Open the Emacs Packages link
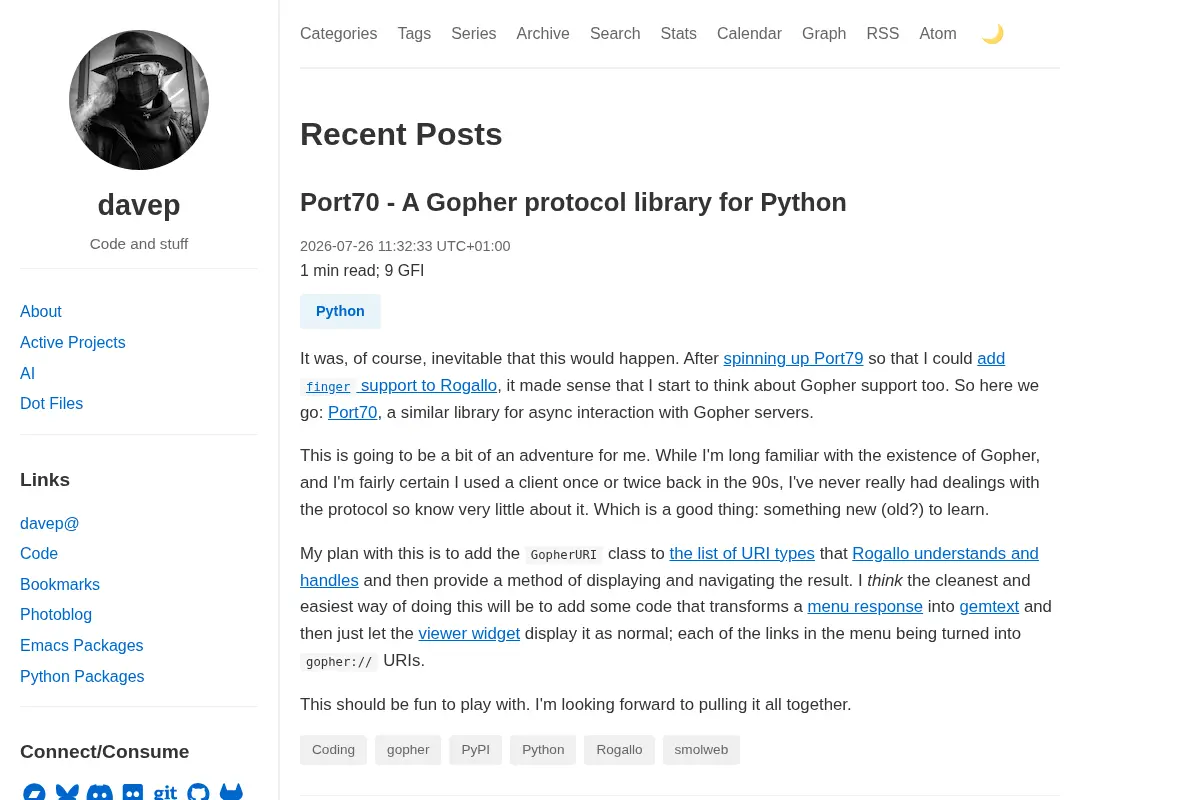 pos(82,646)
